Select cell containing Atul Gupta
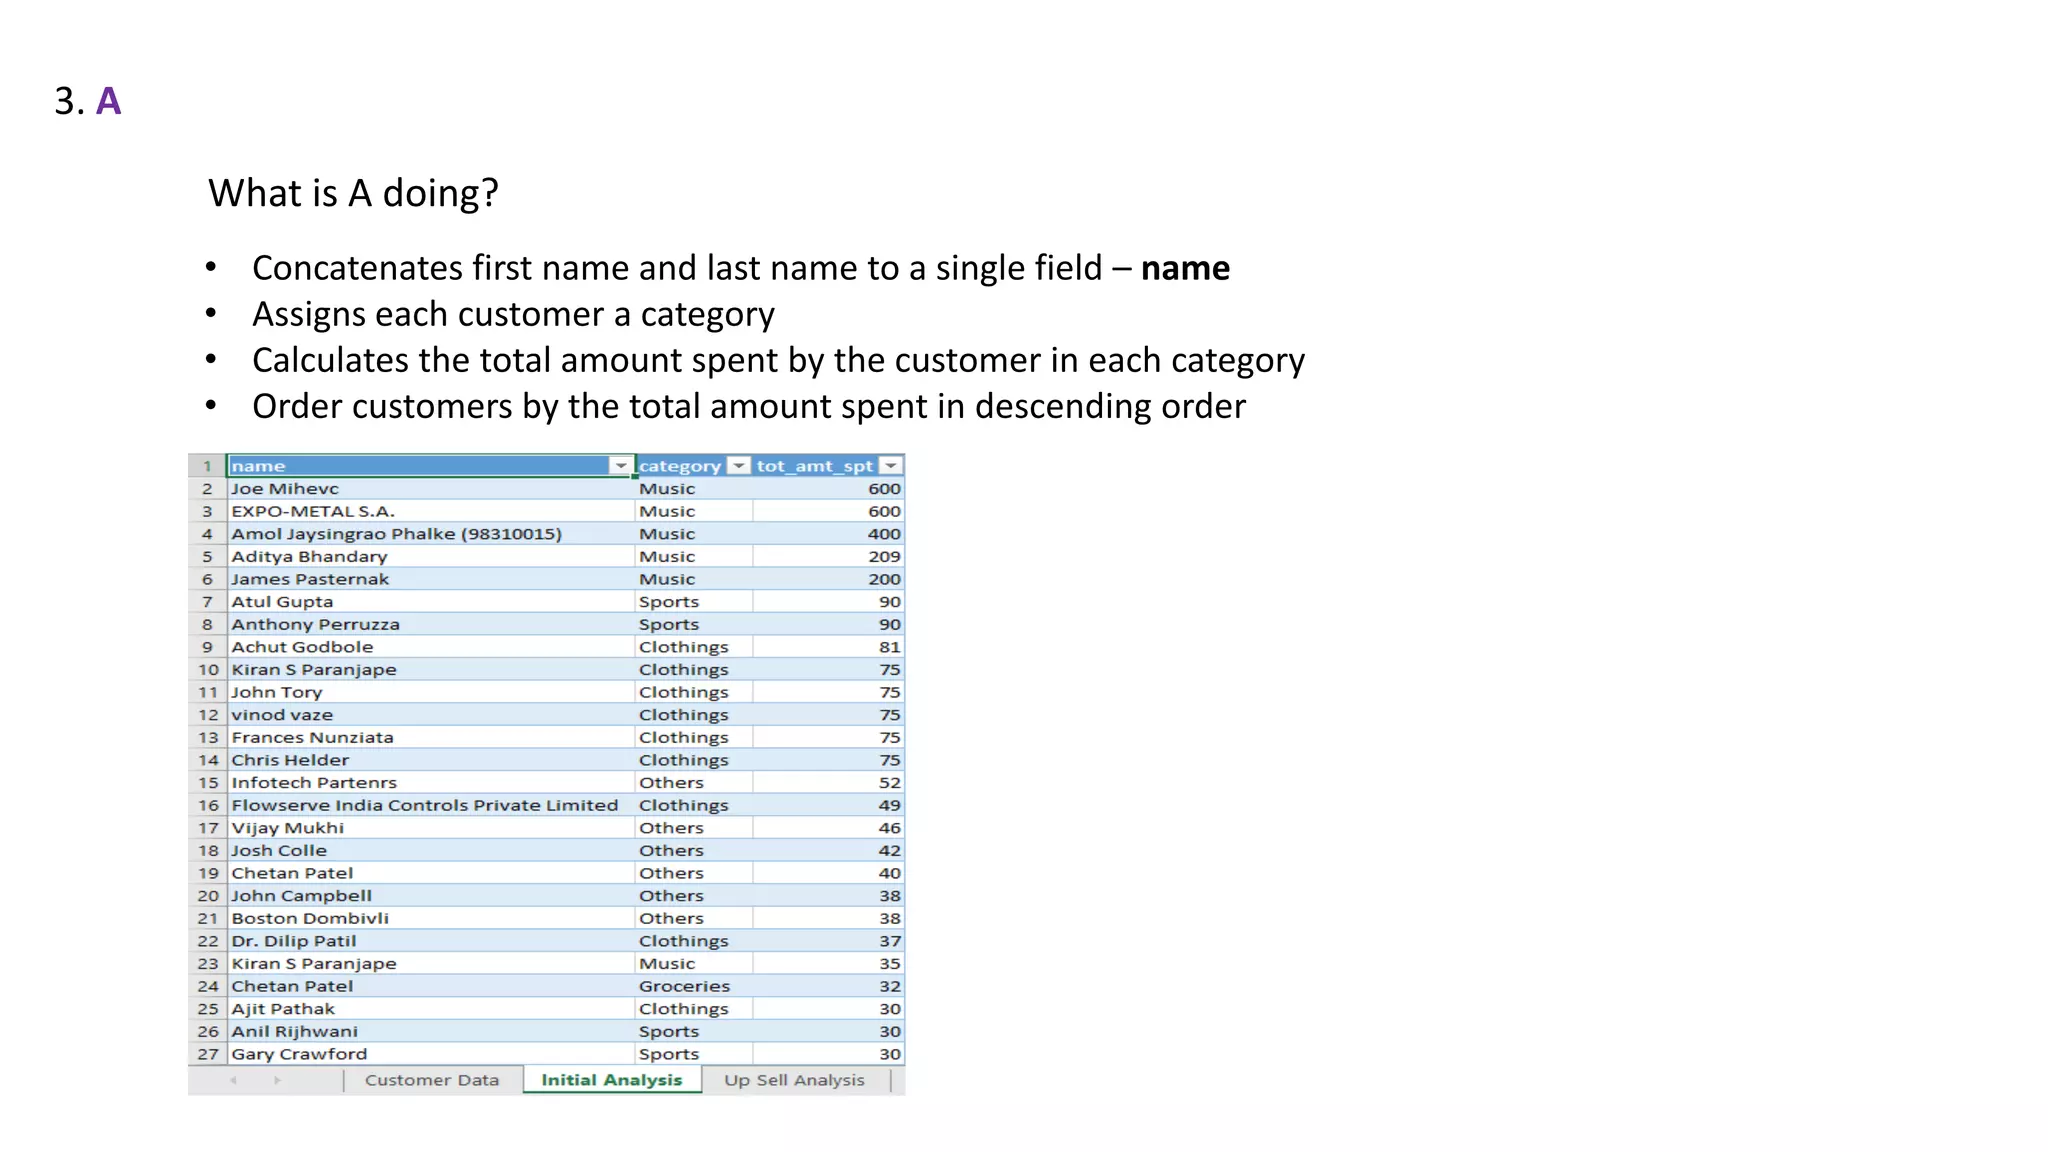 click(431, 602)
